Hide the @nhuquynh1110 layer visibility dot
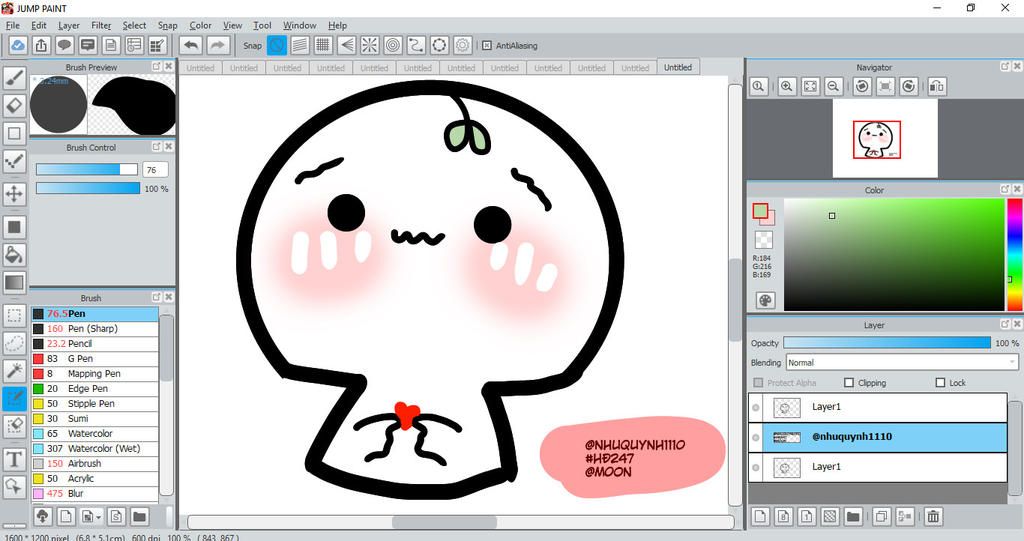 coord(756,437)
